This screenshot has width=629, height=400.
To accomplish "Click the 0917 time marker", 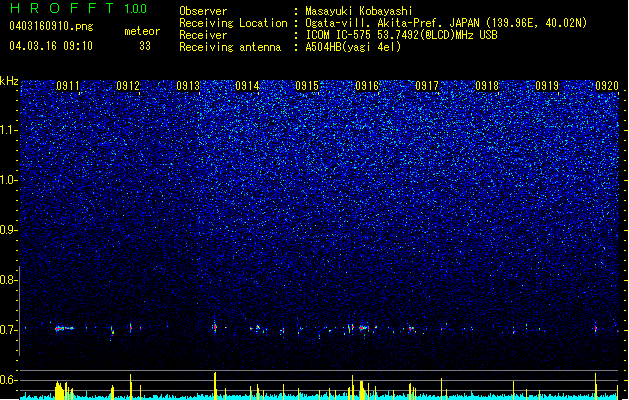I will (427, 86).
